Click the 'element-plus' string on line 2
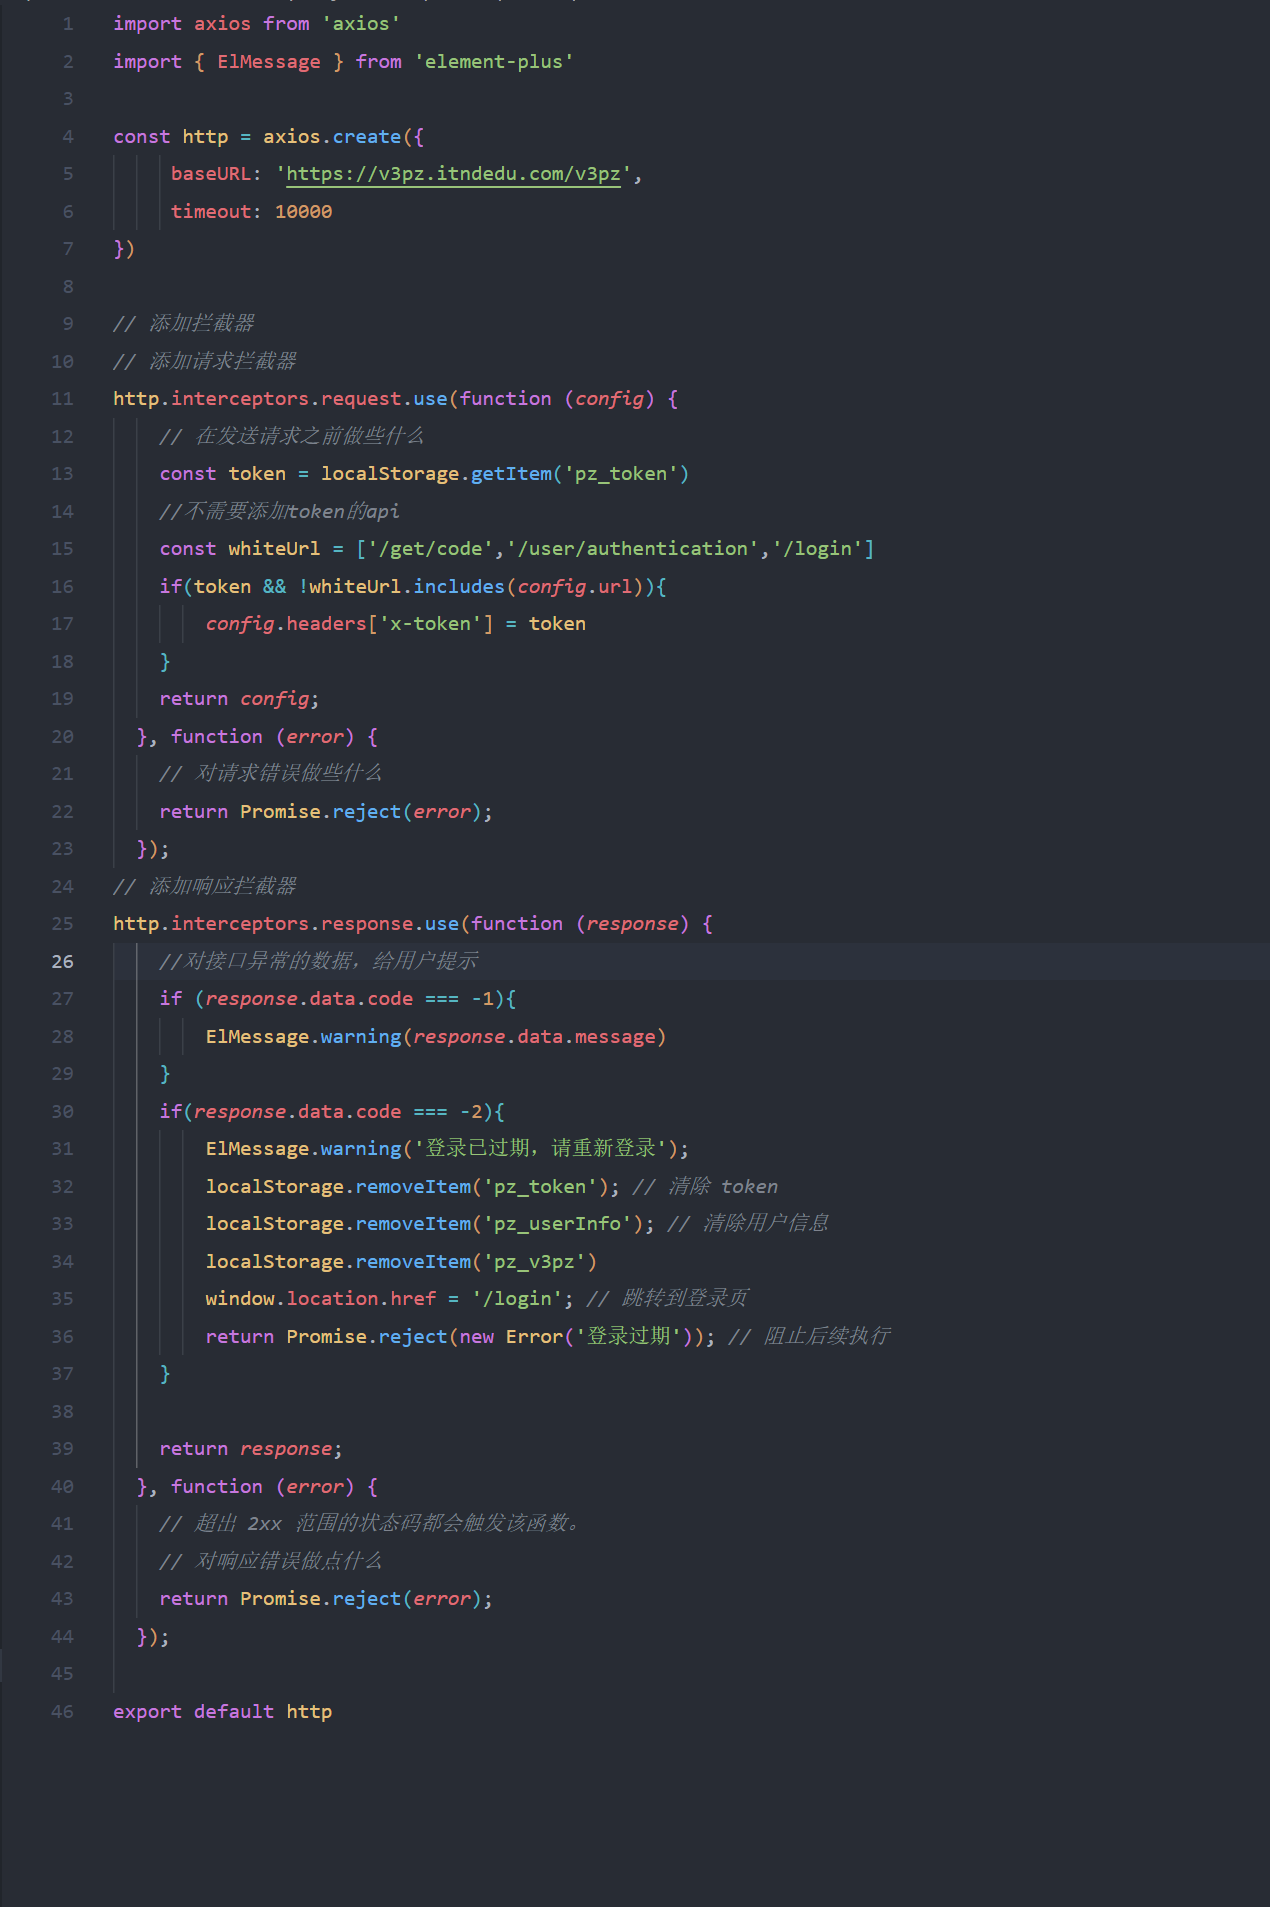 494,62
